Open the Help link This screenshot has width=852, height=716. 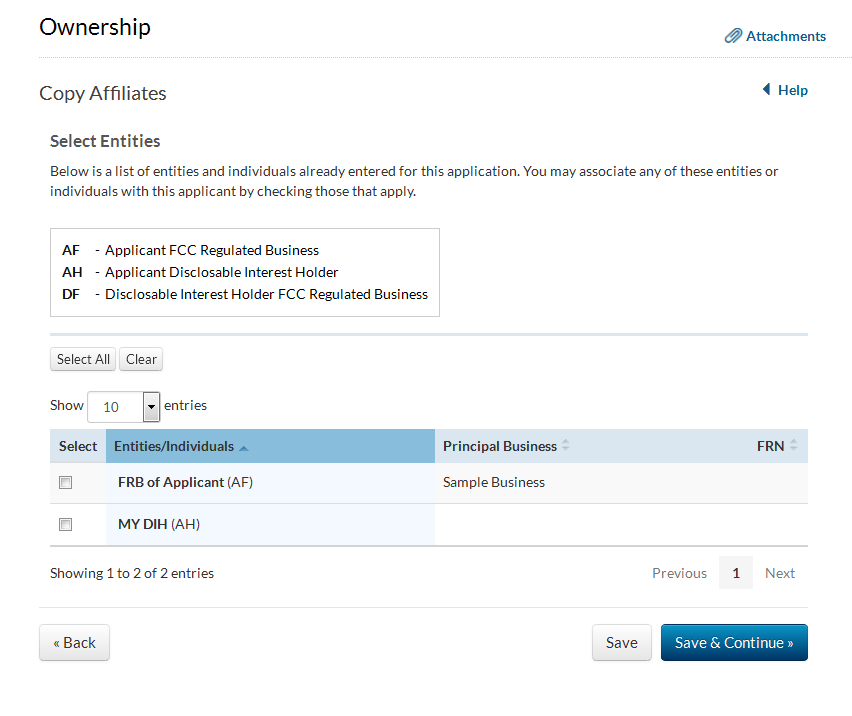pyautogui.click(x=793, y=90)
